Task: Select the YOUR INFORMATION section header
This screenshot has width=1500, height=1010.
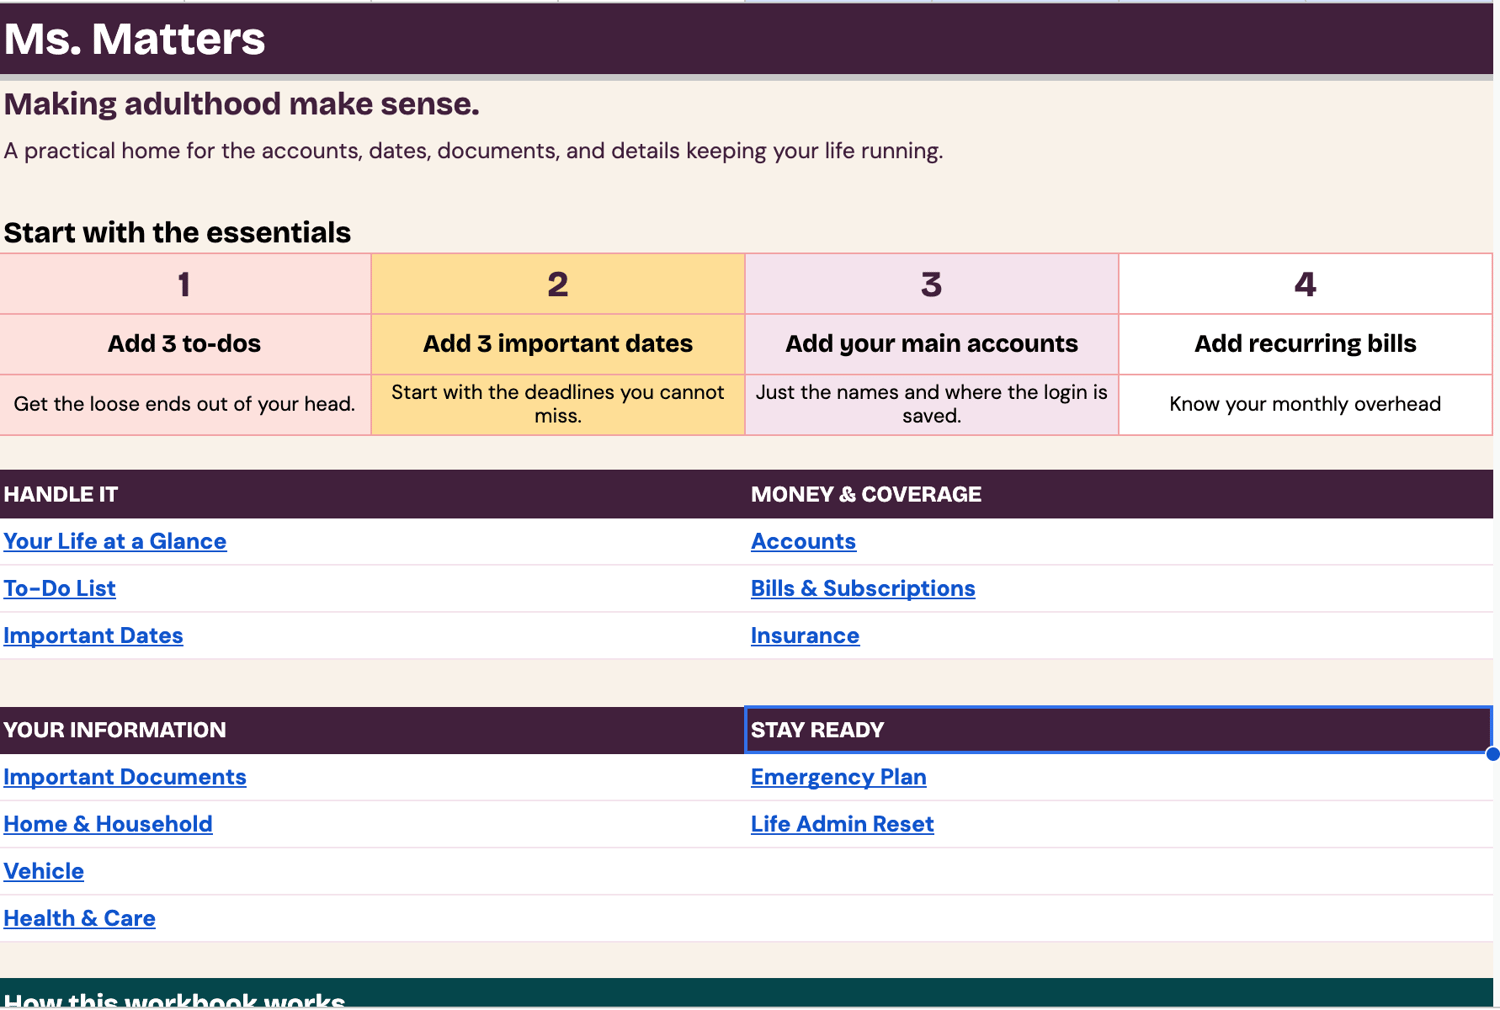Action: tap(372, 730)
